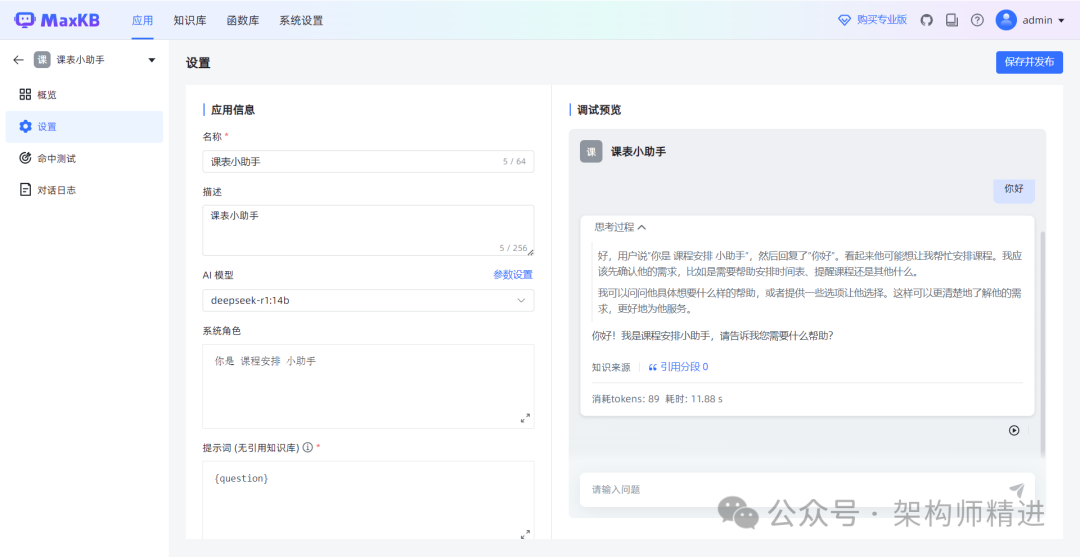1080x557 pixels.
Task: Click the info icon beside 提示词
Action: pos(307,448)
